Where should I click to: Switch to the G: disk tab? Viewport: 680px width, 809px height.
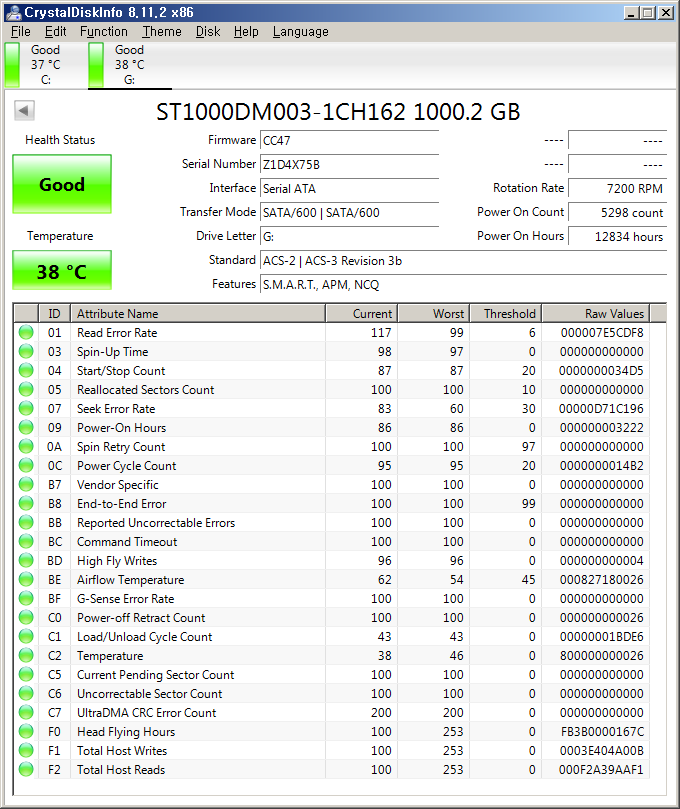click(129, 64)
